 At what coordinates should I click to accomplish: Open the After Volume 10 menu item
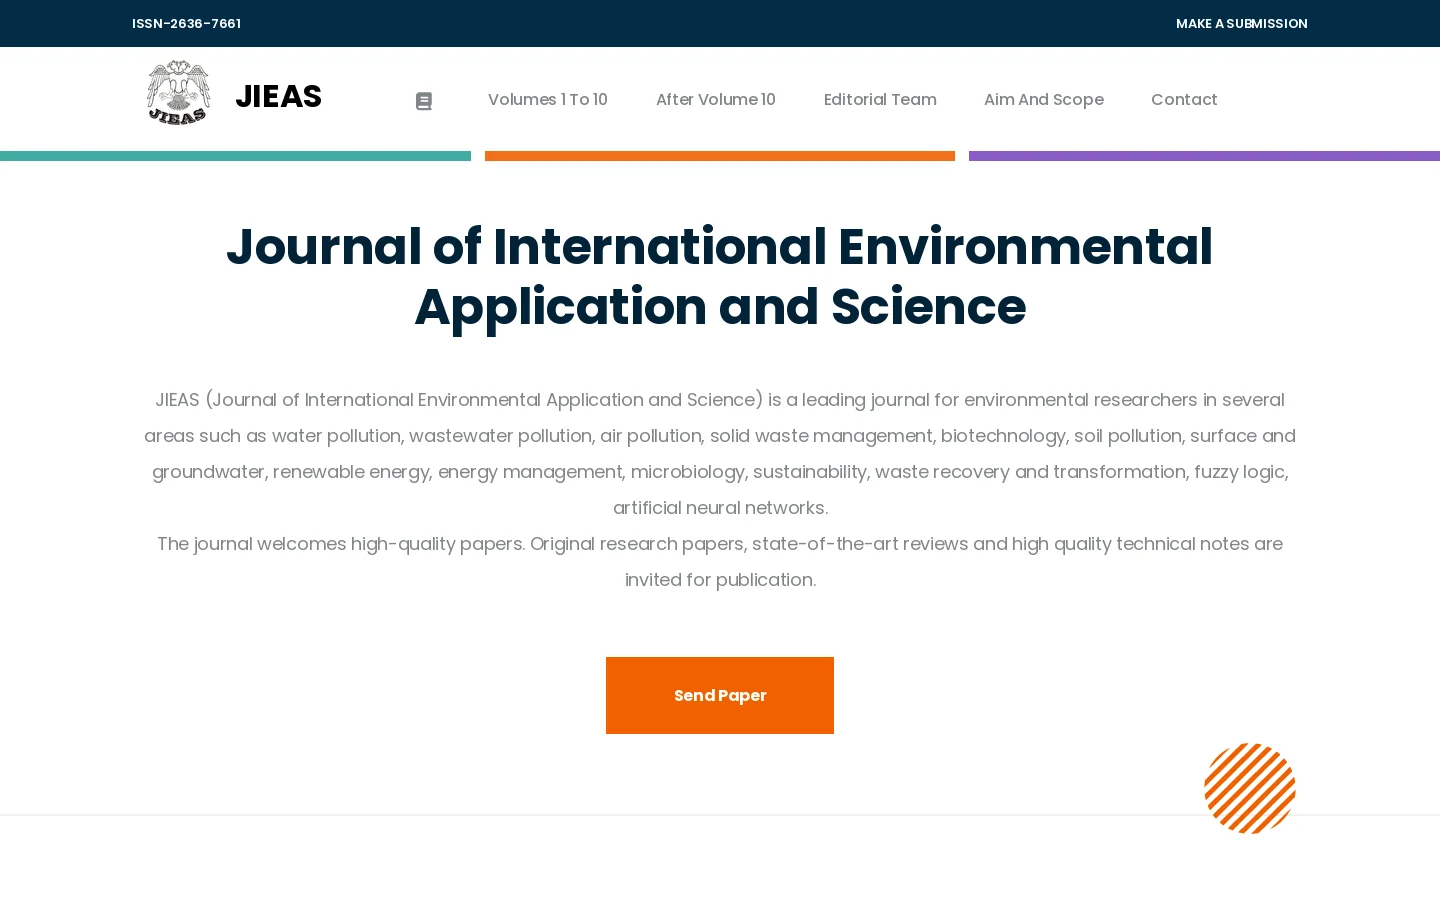click(716, 99)
